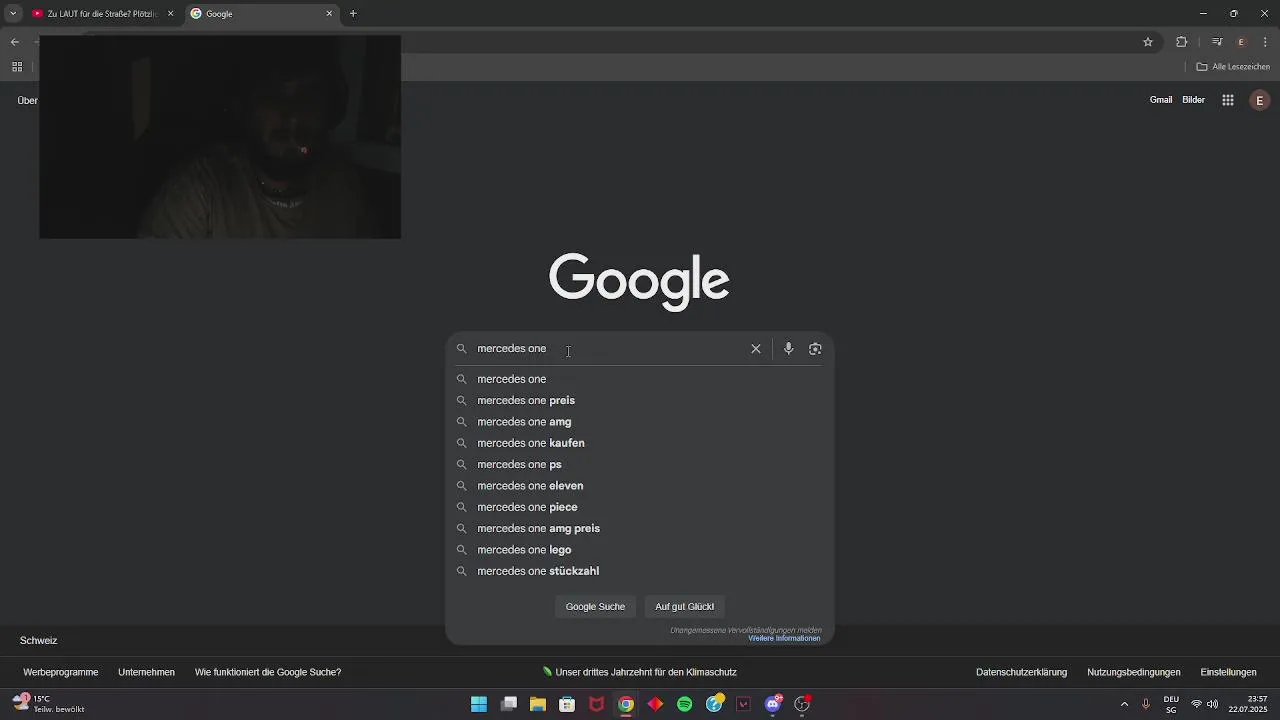Click the Google Suche button
Screen dimensions: 1280x720
(595, 607)
